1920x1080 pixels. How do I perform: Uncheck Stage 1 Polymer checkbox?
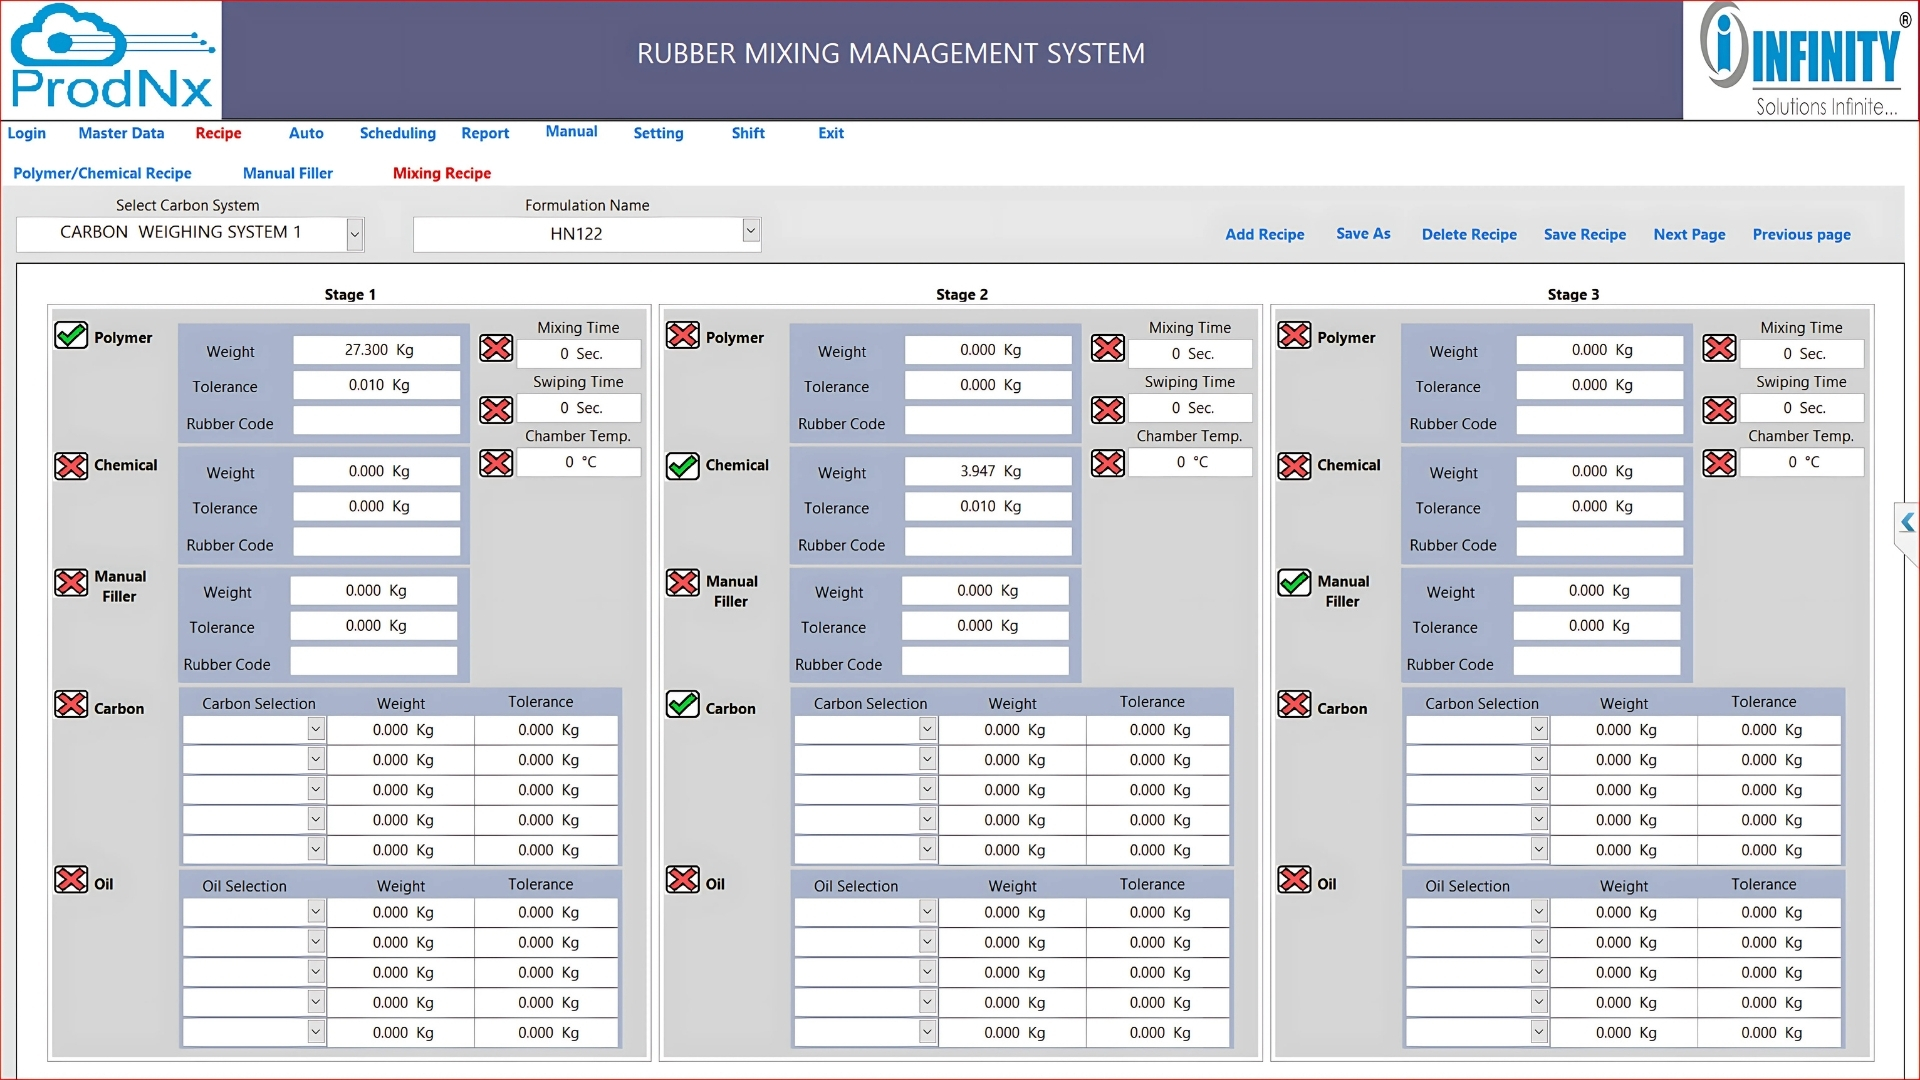click(x=71, y=335)
